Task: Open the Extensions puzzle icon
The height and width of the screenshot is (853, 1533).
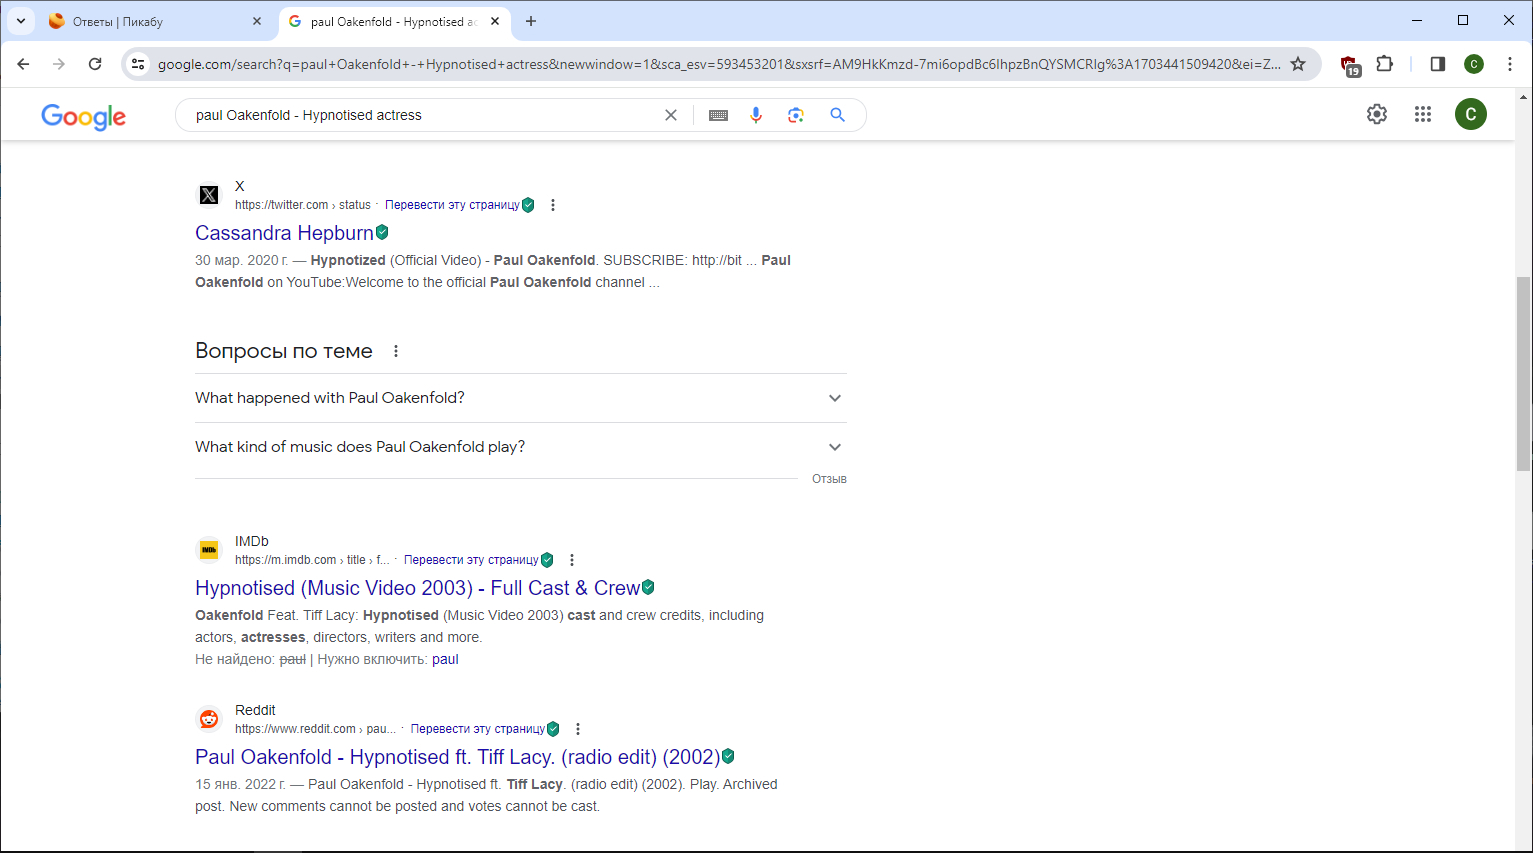Action: (1385, 64)
